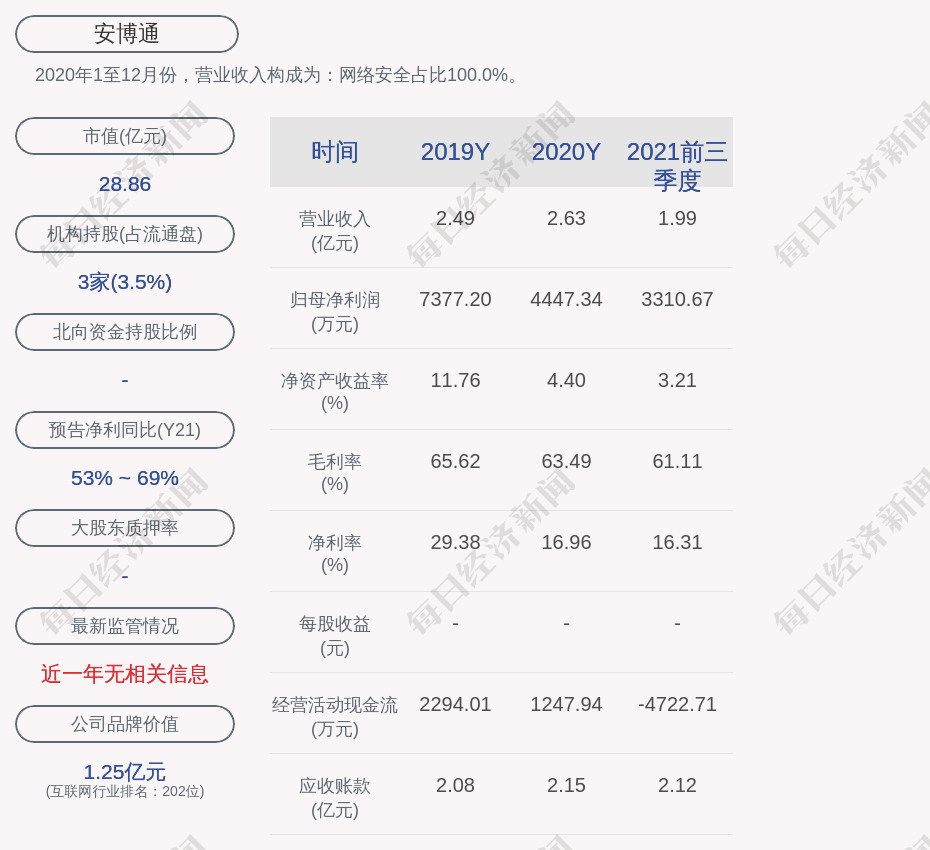Select the revenue composition sentence for 2020
The height and width of the screenshot is (850, 930).
[x=278, y=75]
